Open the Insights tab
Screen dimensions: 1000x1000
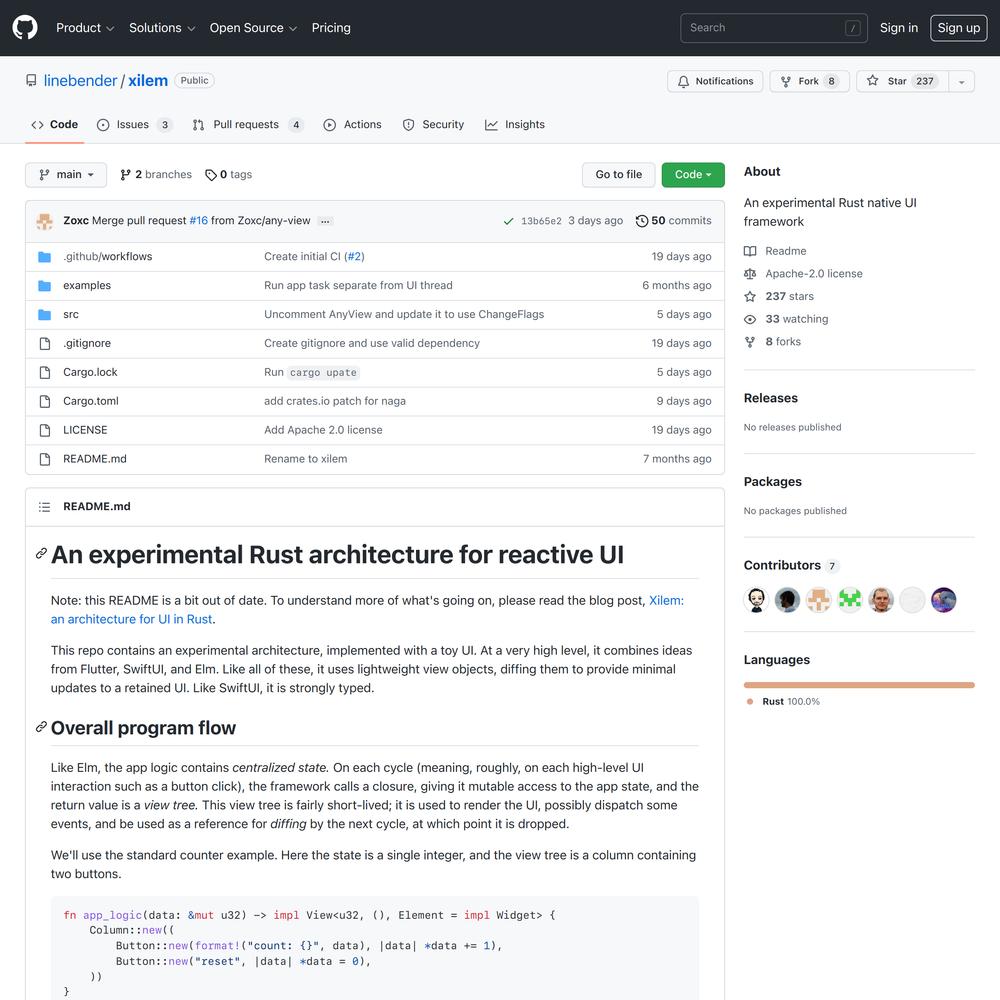pyautogui.click(x=515, y=125)
